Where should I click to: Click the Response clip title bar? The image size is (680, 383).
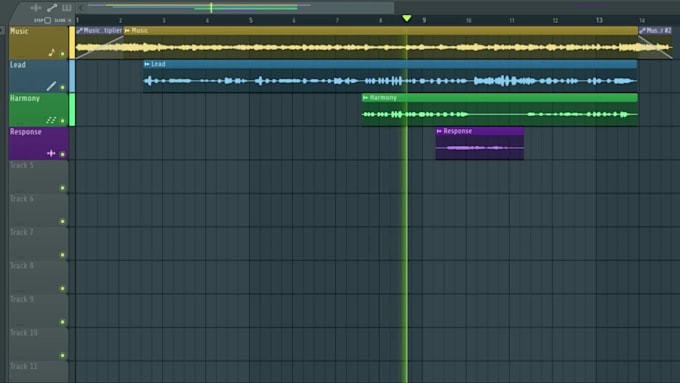(x=480, y=131)
